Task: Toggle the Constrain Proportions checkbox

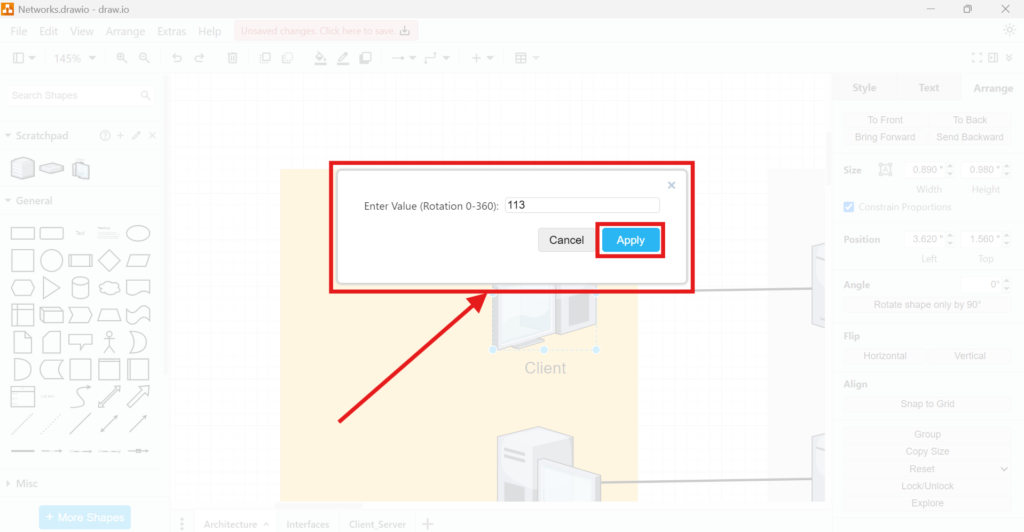Action: tap(848, 207)
